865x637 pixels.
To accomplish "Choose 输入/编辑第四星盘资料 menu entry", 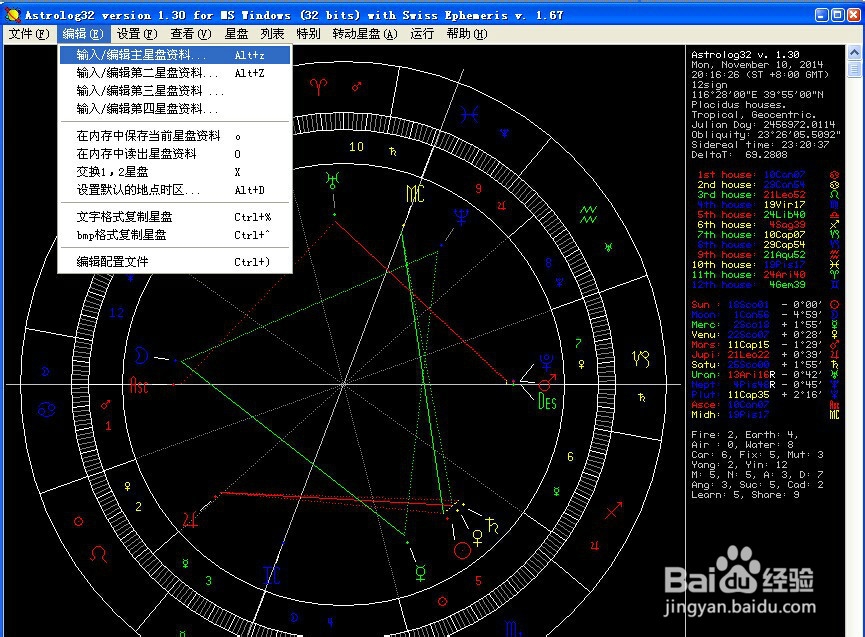I will click(x=175, y=109).
